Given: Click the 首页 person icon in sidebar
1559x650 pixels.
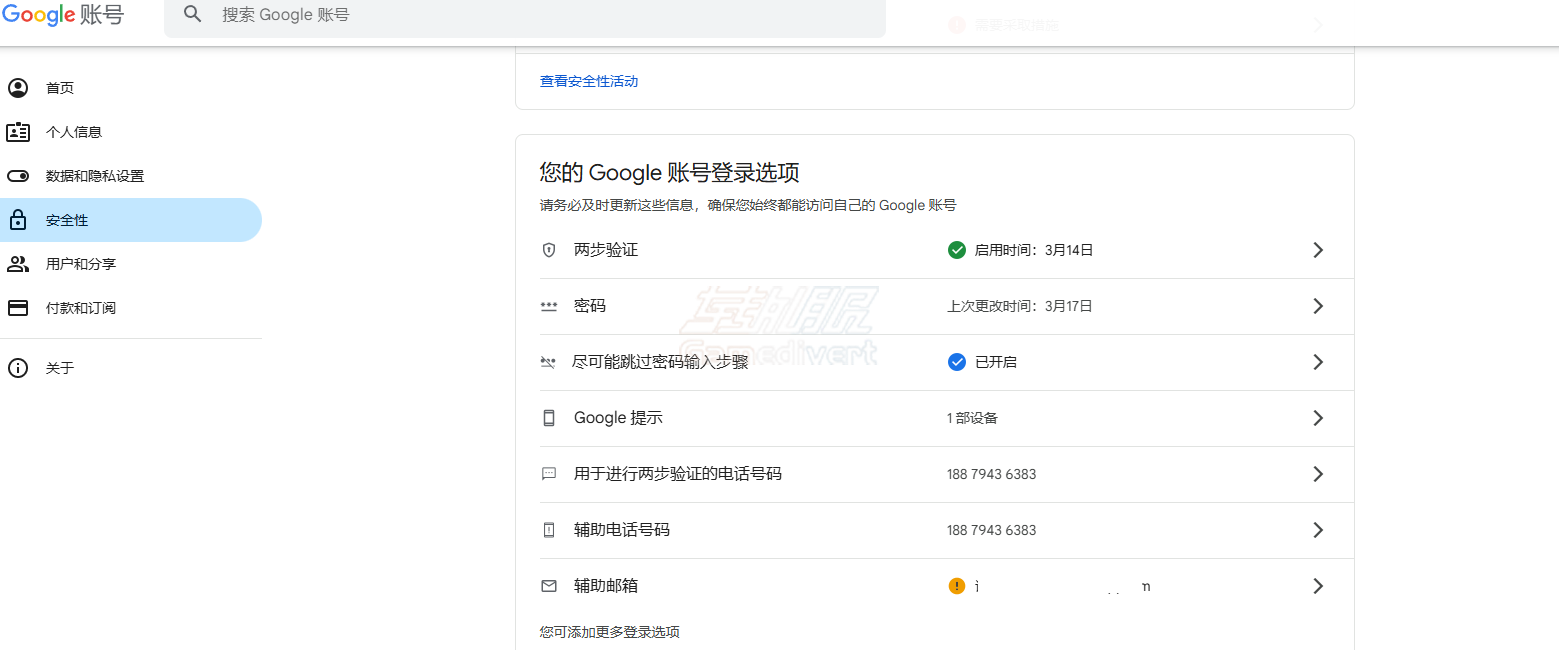Looking at the screenshot, I should pos(18,88).
